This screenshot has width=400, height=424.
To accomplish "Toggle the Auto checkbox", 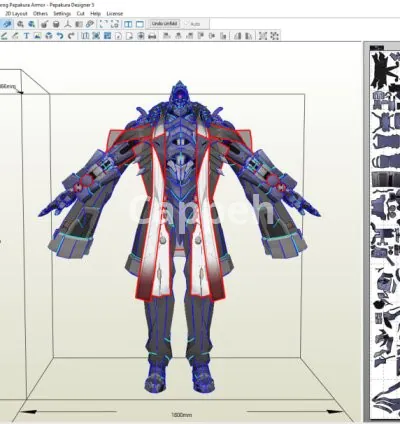I will click(x=193, y=24).
